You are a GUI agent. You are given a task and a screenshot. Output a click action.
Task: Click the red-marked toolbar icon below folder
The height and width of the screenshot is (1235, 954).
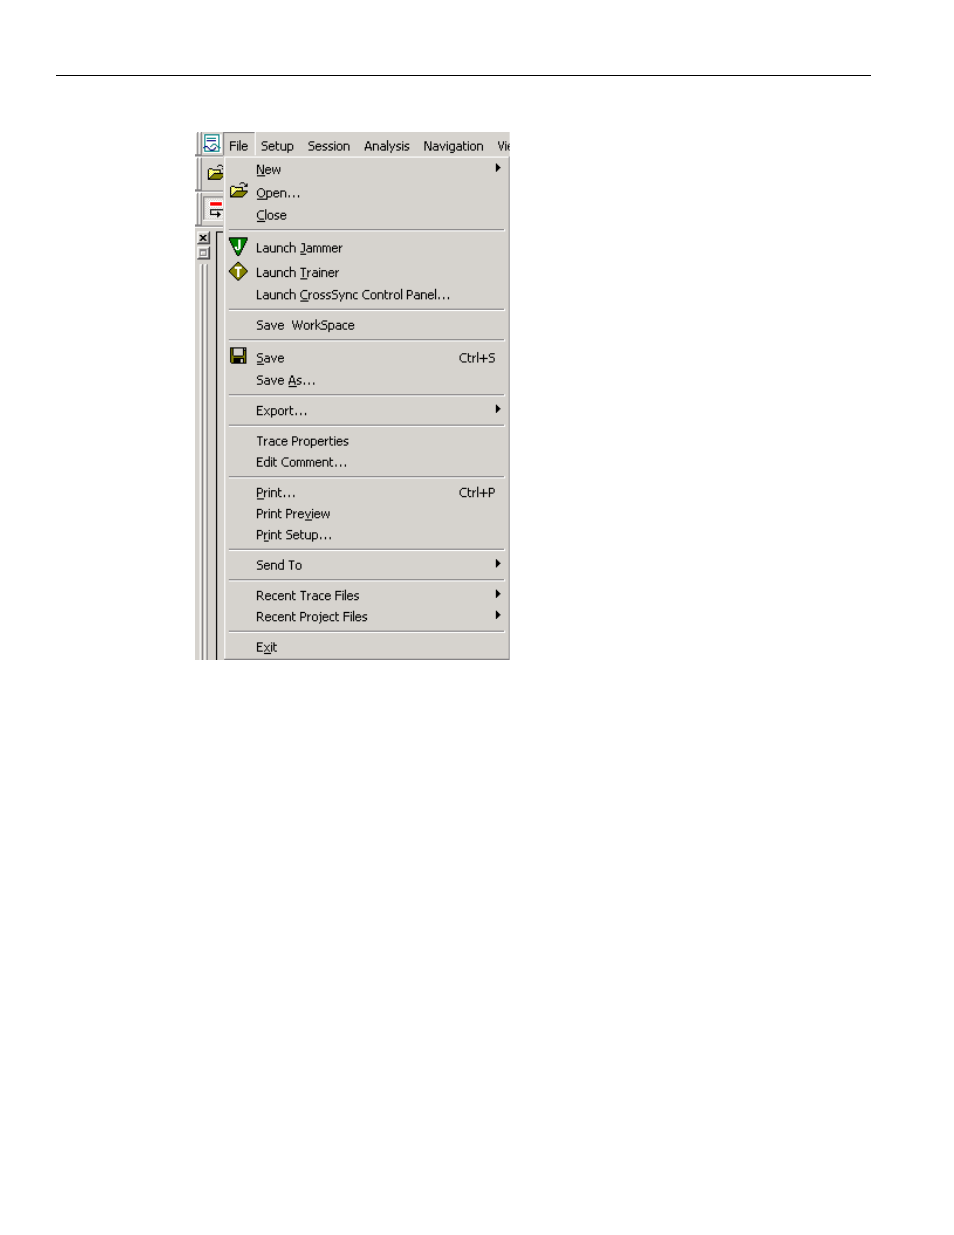(x=215, y=209)
